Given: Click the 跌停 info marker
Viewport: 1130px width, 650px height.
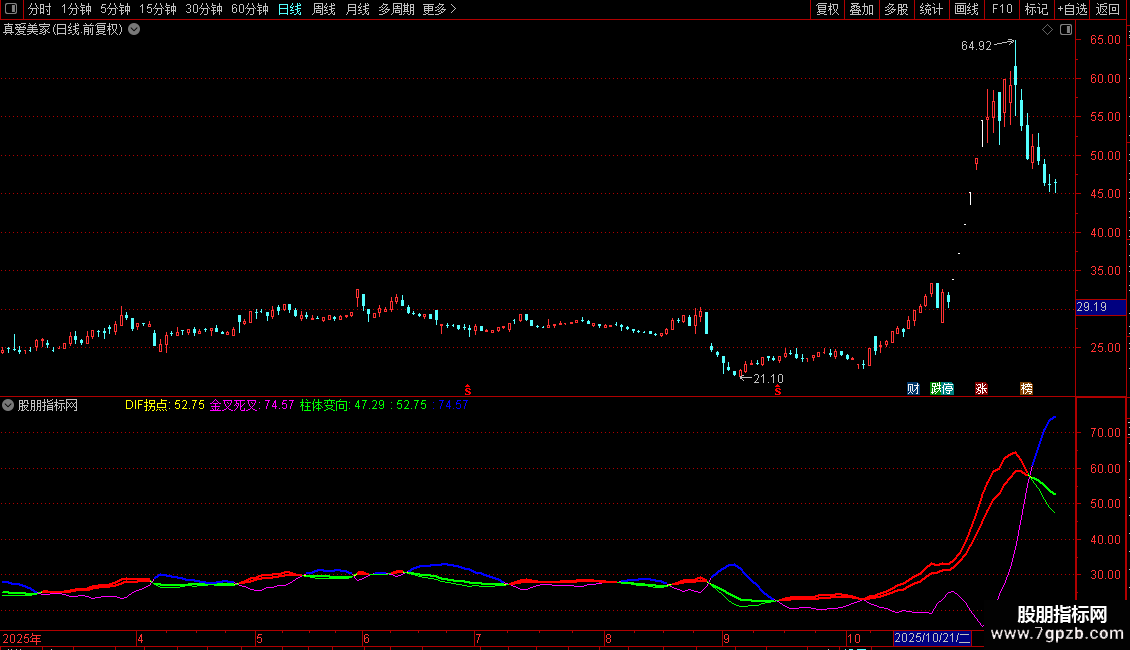Looking at the screenshot, I should click(x=942, y=388).
